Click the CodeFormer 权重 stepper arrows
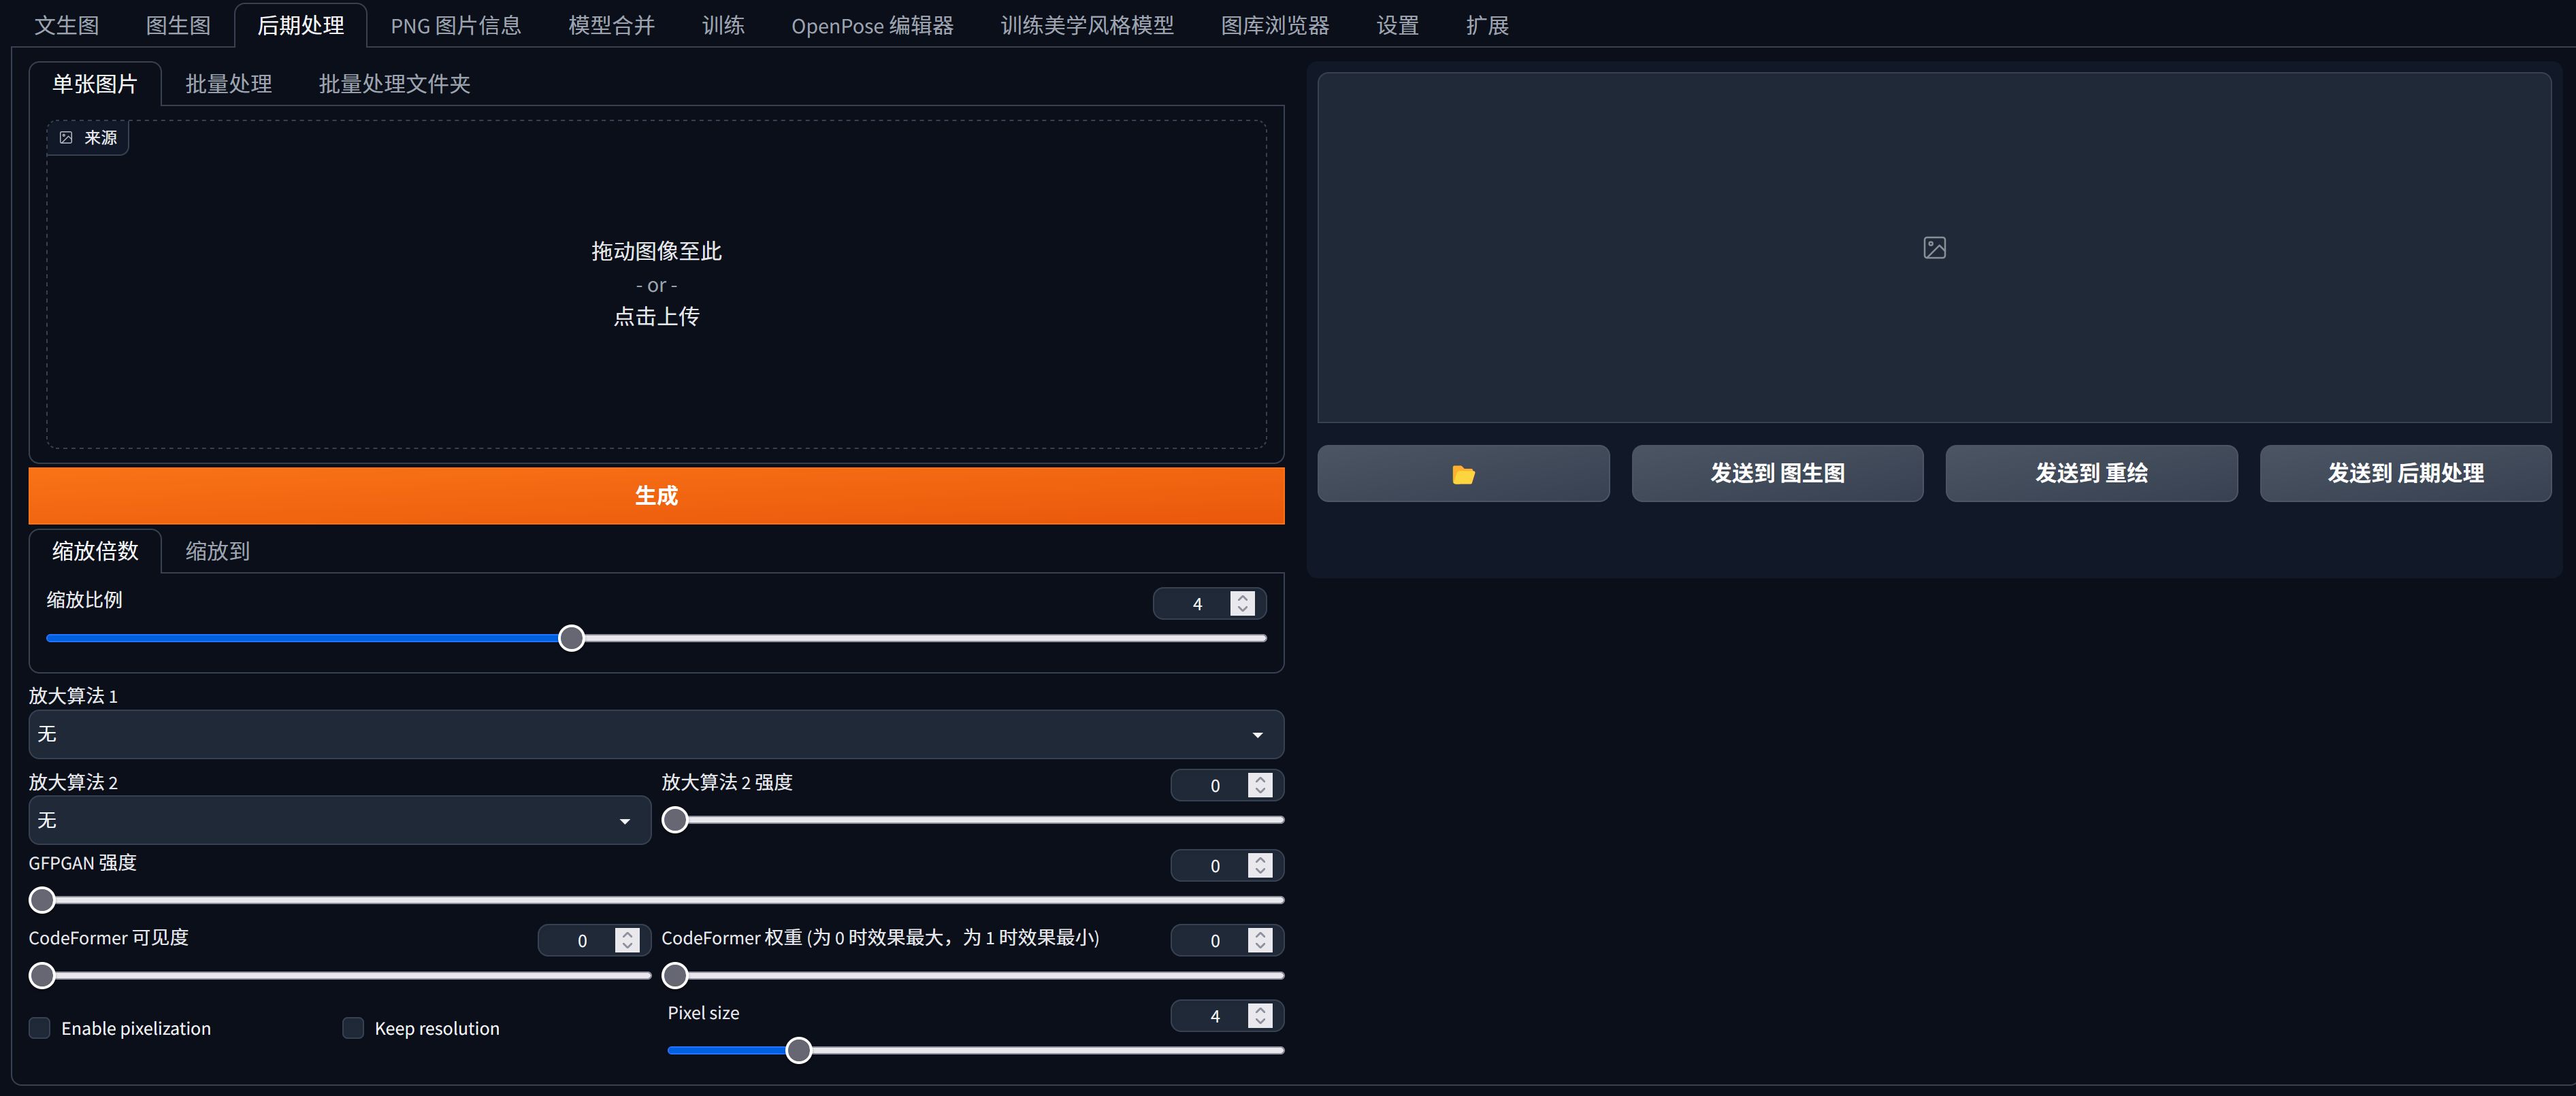2576x1096 pixels. pyautogui.click(x=1261, y=941)
